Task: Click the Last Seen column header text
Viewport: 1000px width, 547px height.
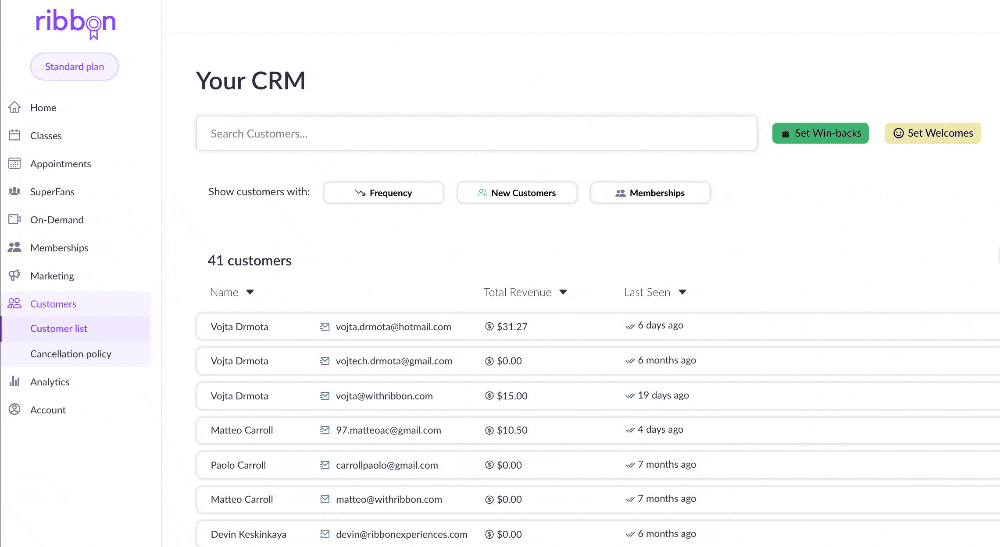Action: 647,292
